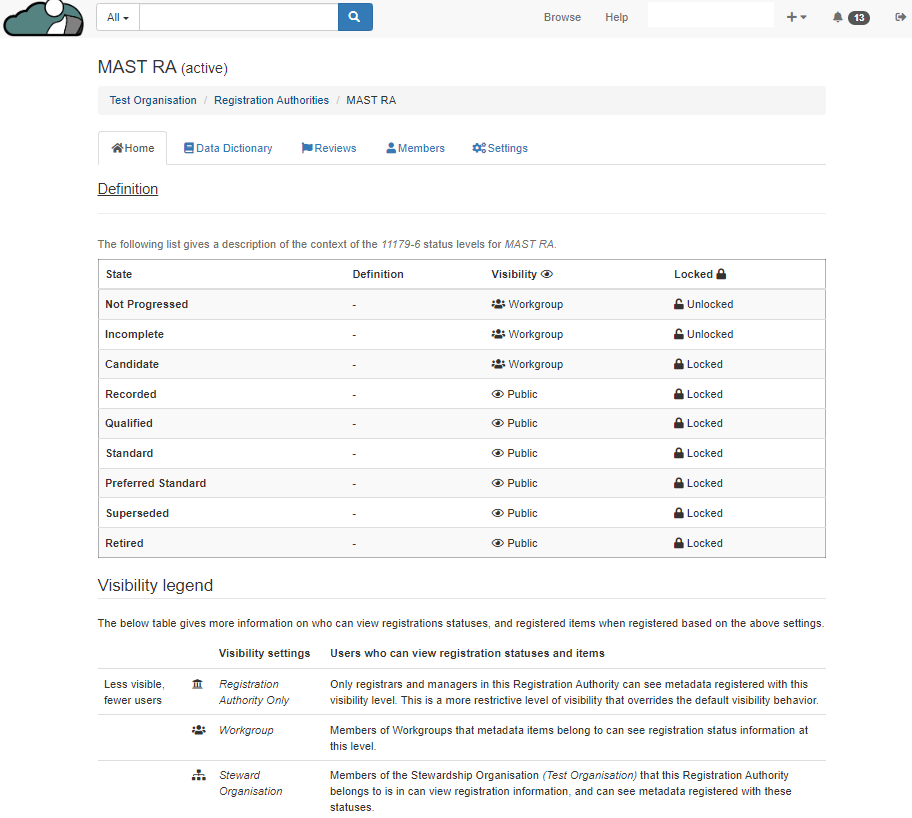Open the All search filter dropdown
912x818 pixels.
118,17
